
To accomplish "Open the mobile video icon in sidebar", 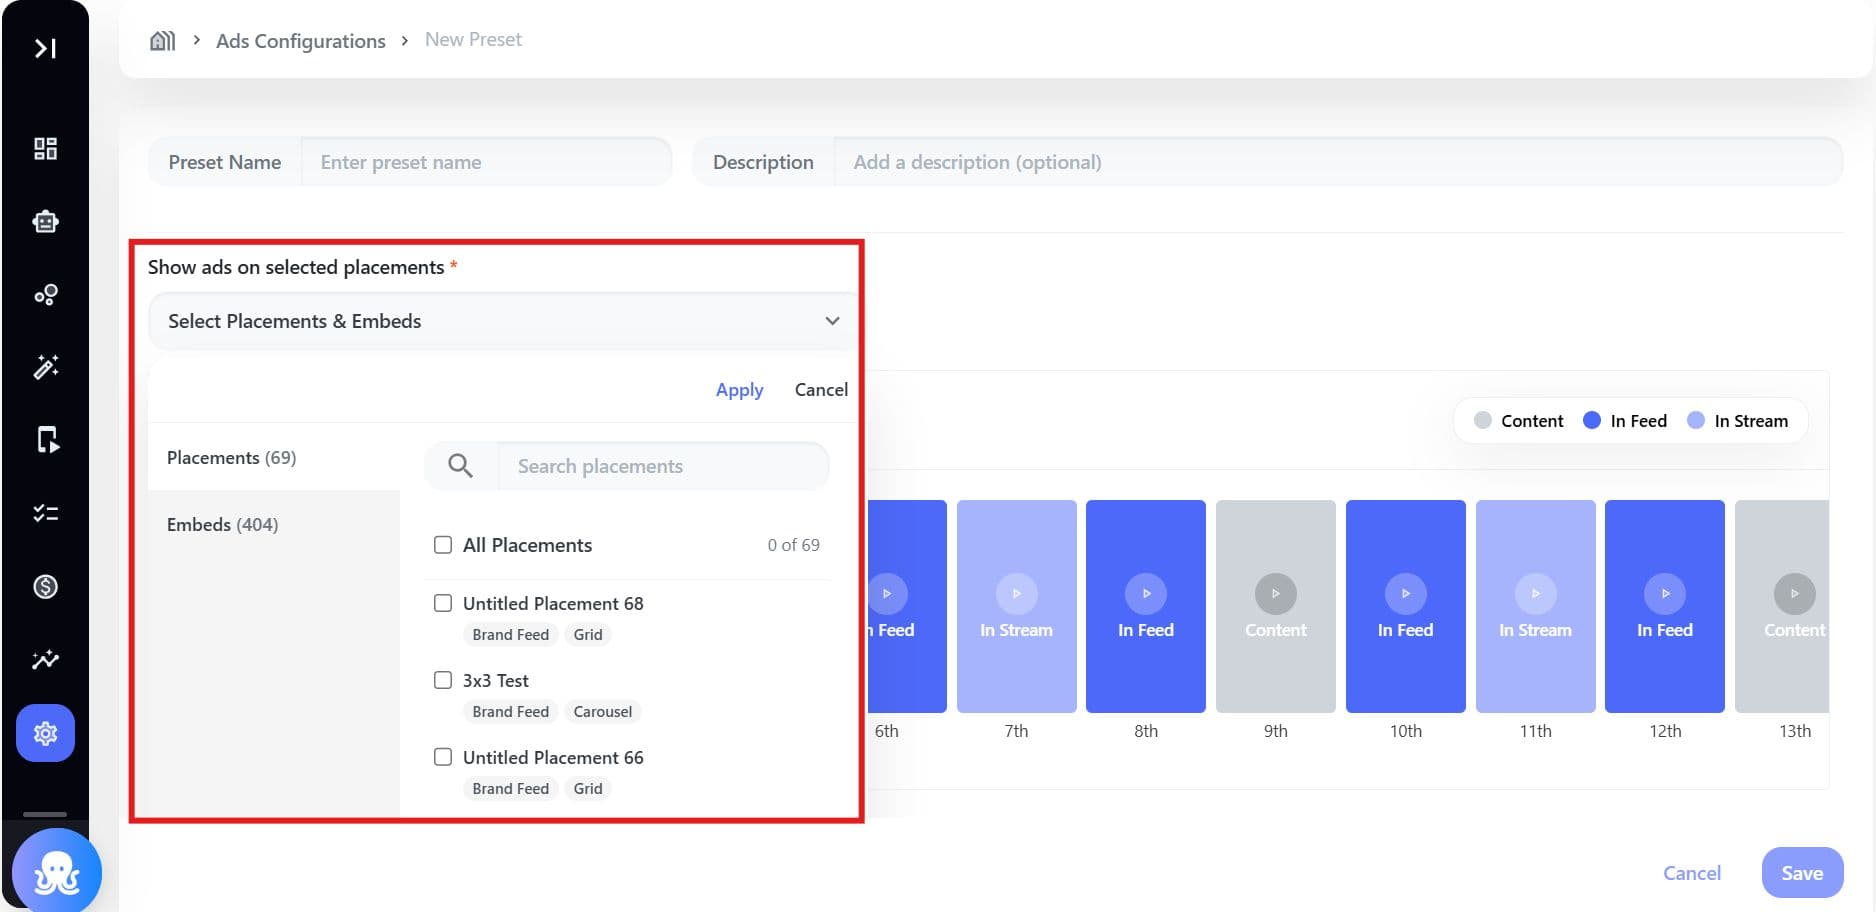I will click(47, 440).
